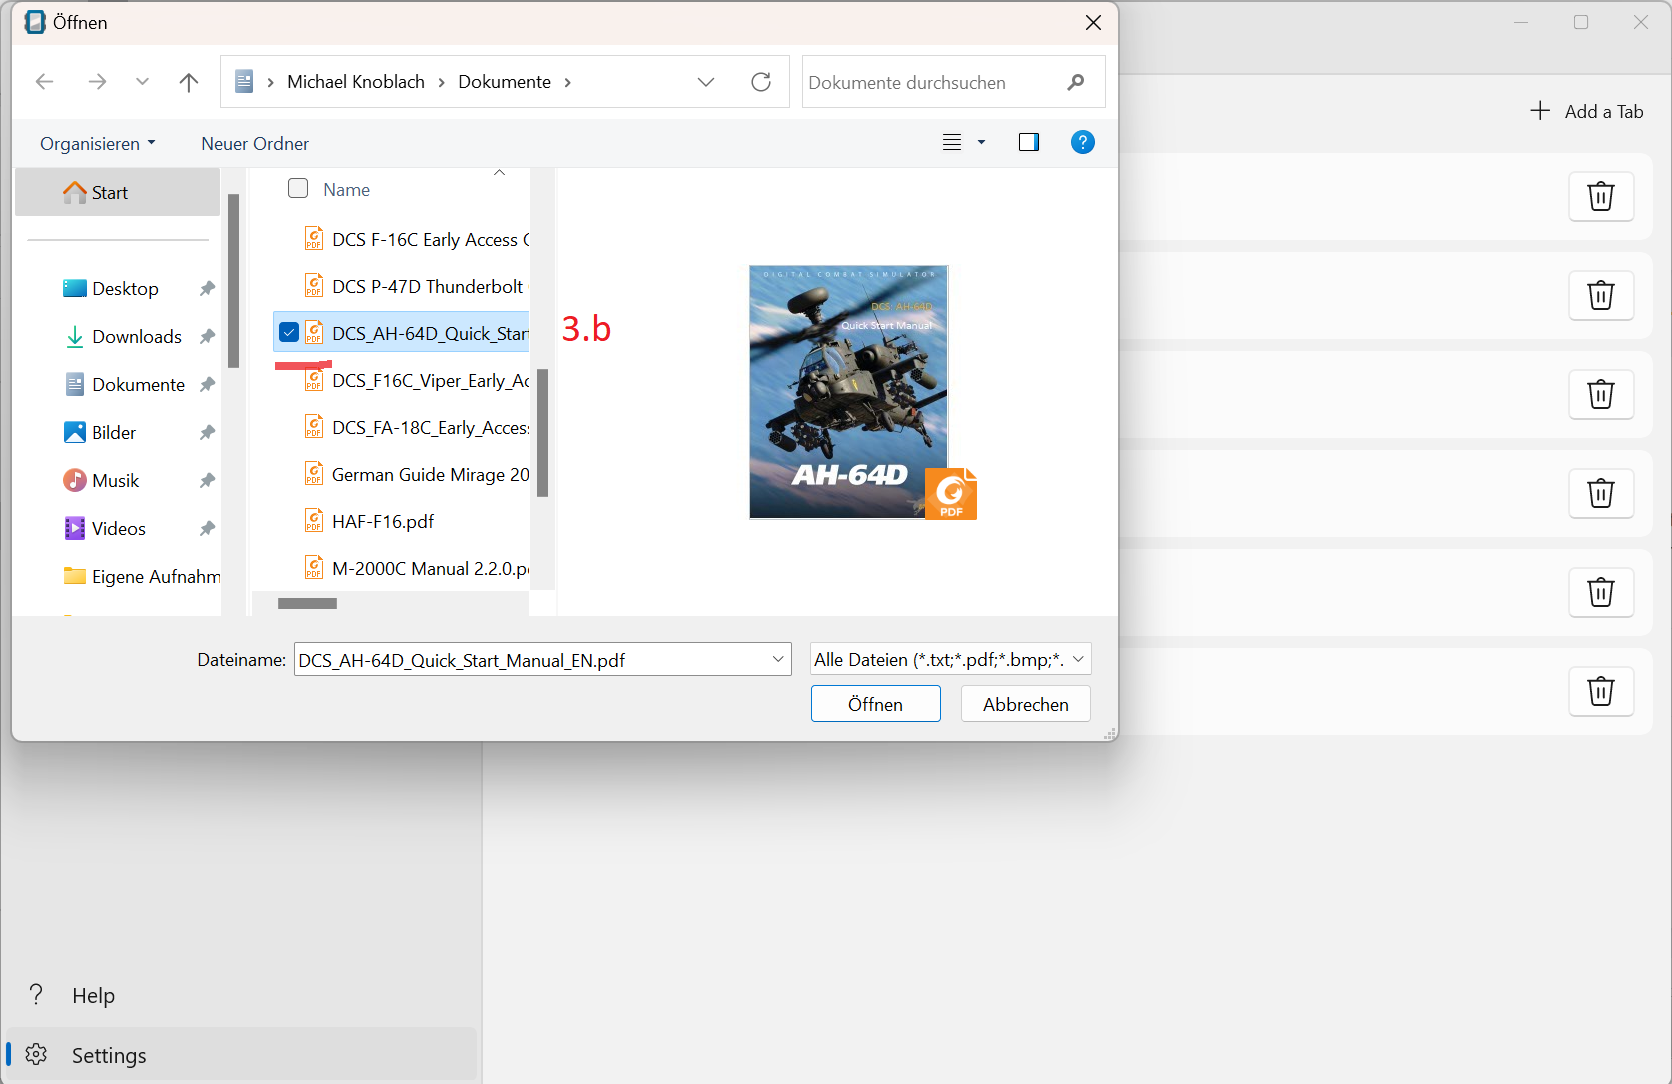Open the Organisieren menu
Screen dimensions: 1672x1084
pyautogui.click(x=98, y=144)
